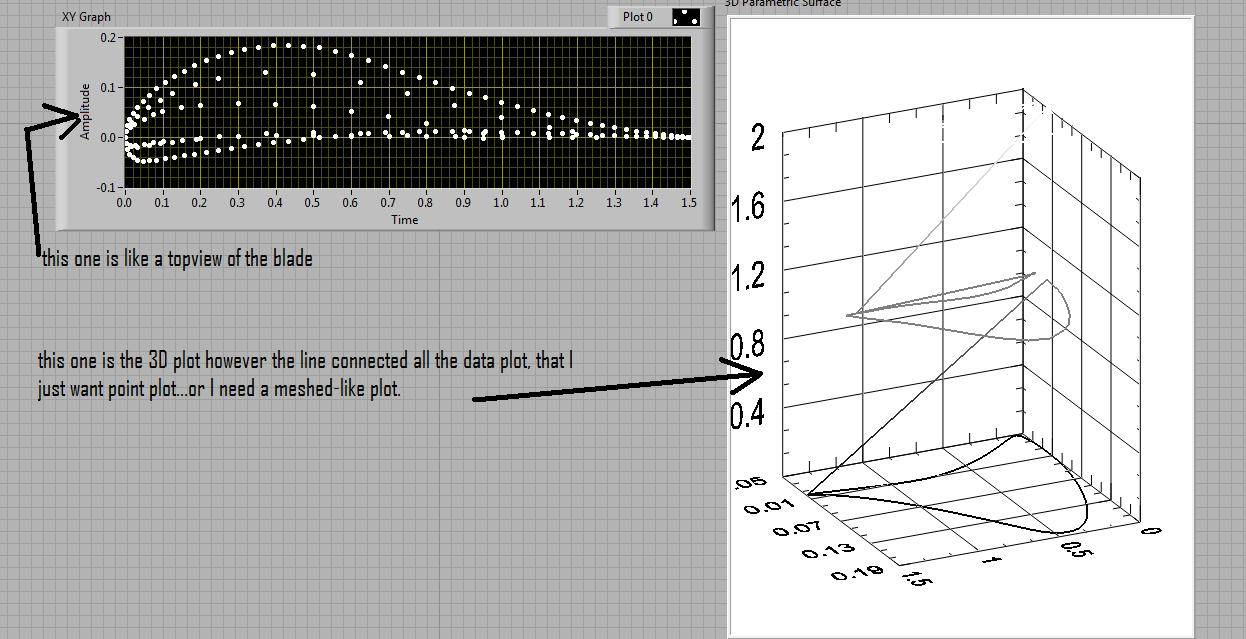The width and height of the screenshot is (1246, 639).
Task: Select the XY Graph title label
Action: tap(86, 17)
